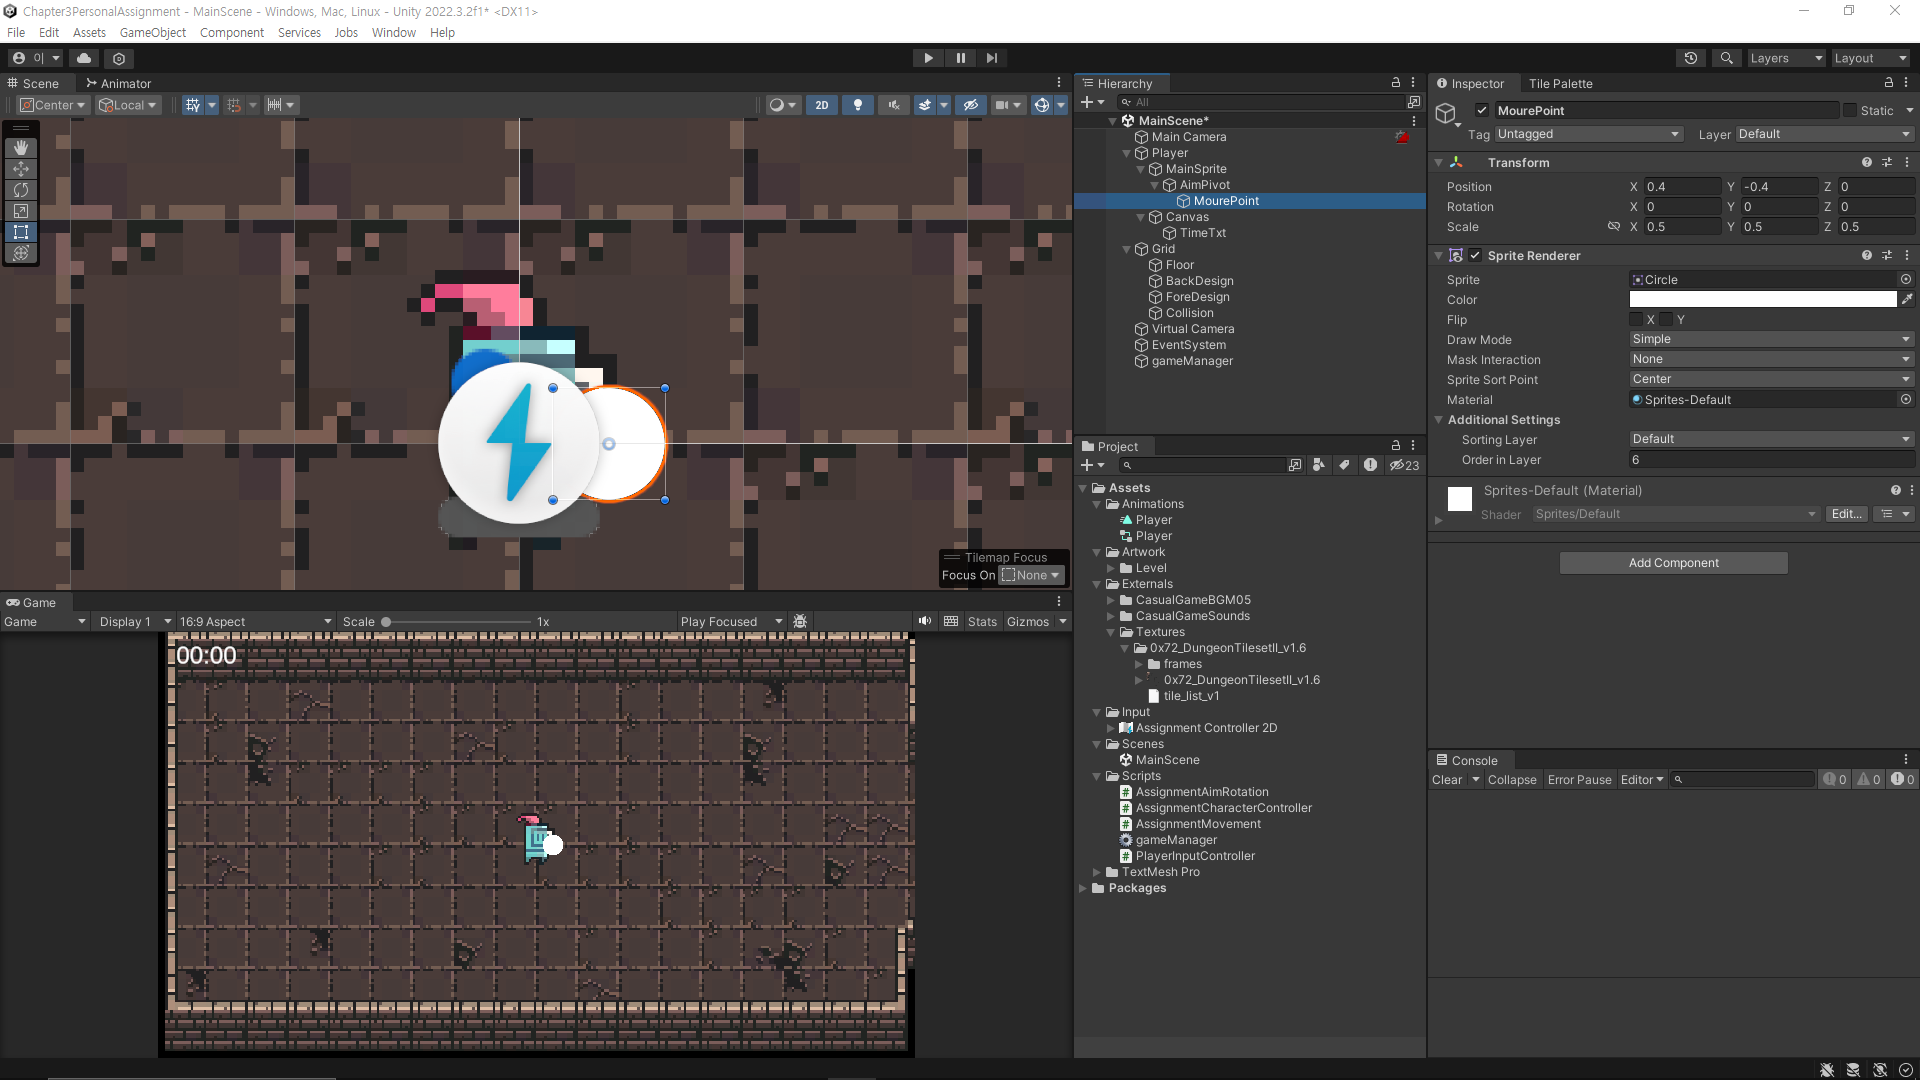Viewport: 1920px width, 1080px height.
Task: Open the Tag Untagged dropdown
Action: coord(1589,134)
